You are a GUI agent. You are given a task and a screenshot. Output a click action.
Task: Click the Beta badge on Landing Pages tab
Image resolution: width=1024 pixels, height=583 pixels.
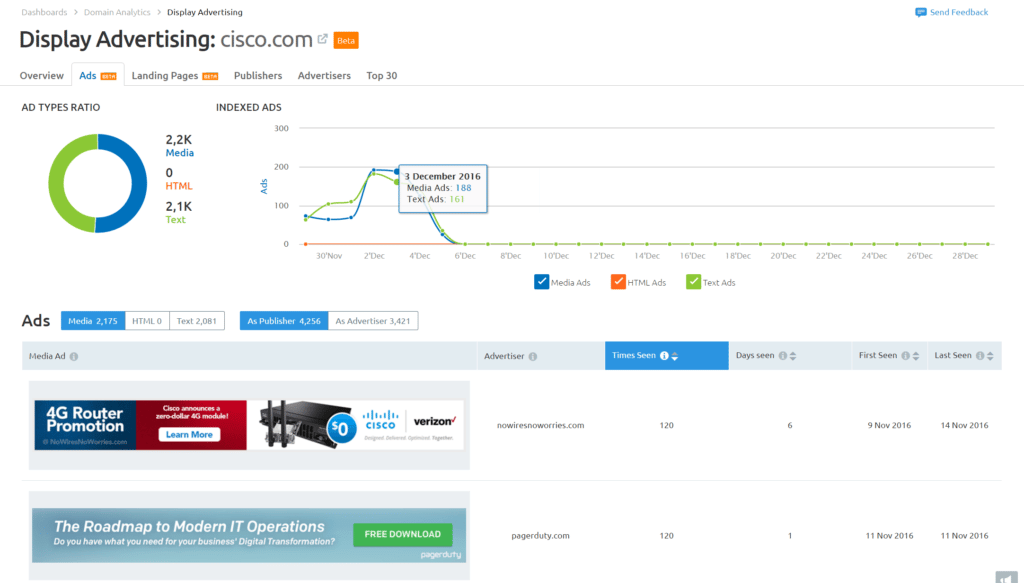pyautogui.click(x=210, y=76)
